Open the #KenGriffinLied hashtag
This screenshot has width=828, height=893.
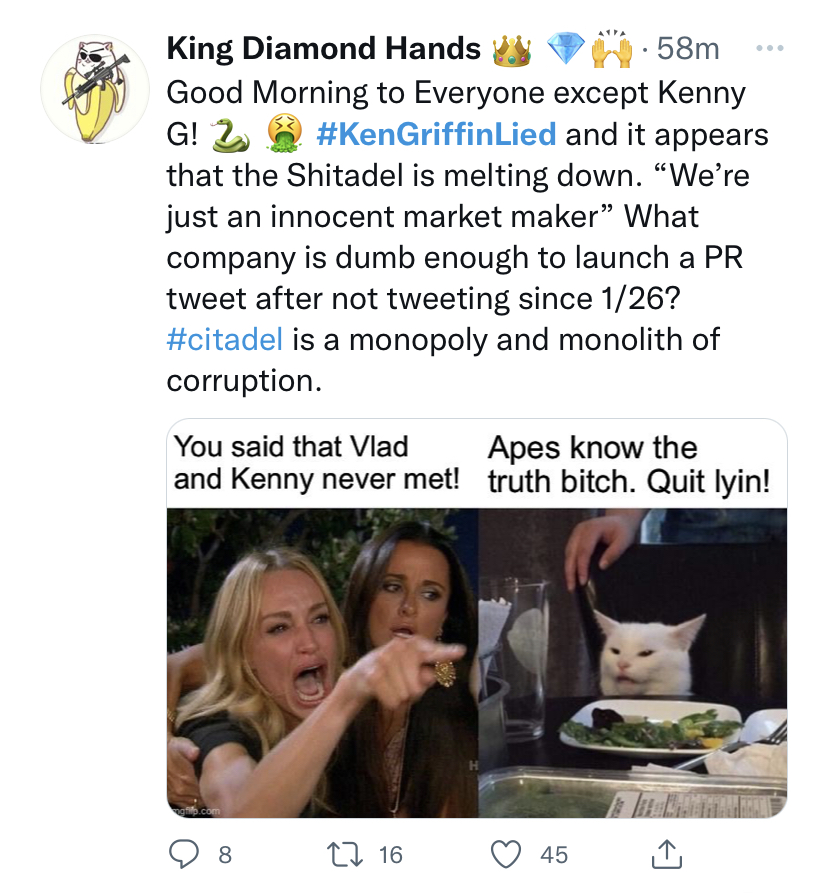tap(435, 134)
